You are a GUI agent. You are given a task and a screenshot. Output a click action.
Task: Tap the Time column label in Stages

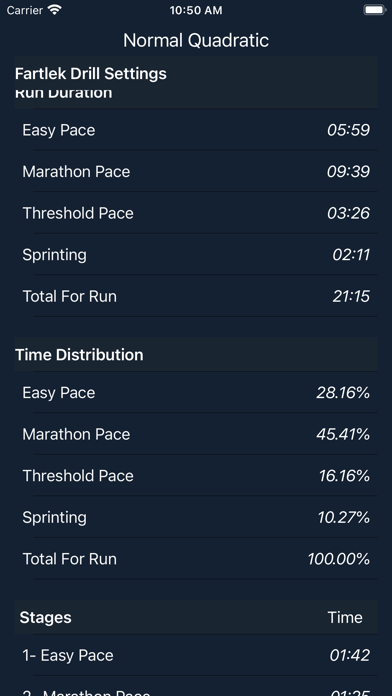(x=345, y=617)
